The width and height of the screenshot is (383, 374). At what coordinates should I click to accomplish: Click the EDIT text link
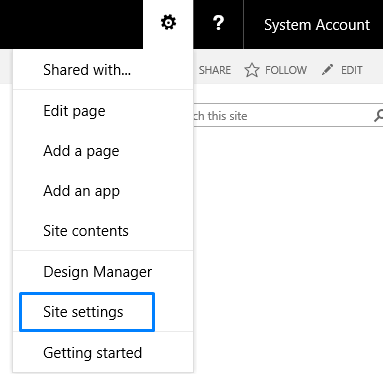(352, 70)
